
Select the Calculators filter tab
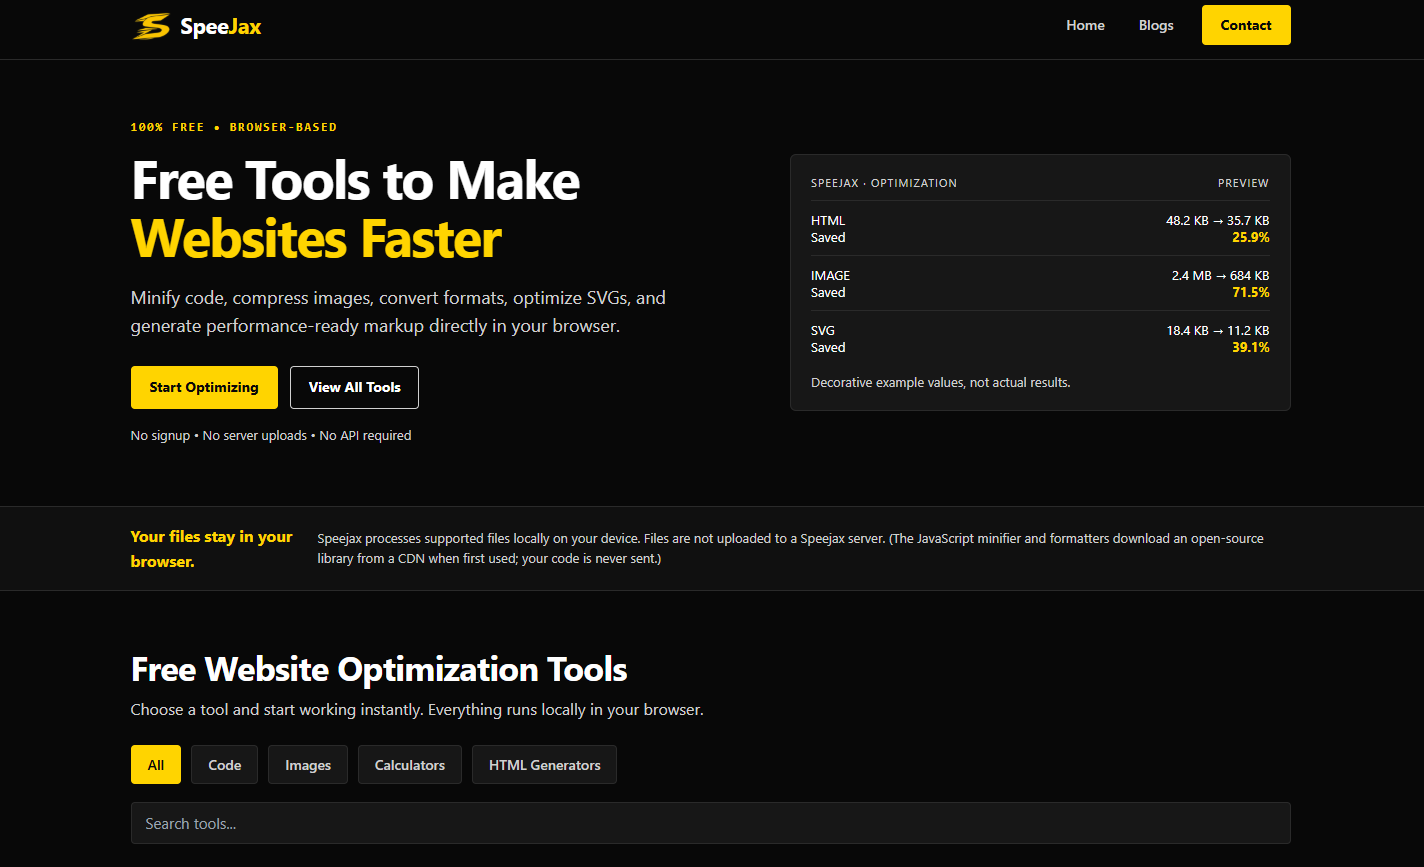[x=410, y=765]
